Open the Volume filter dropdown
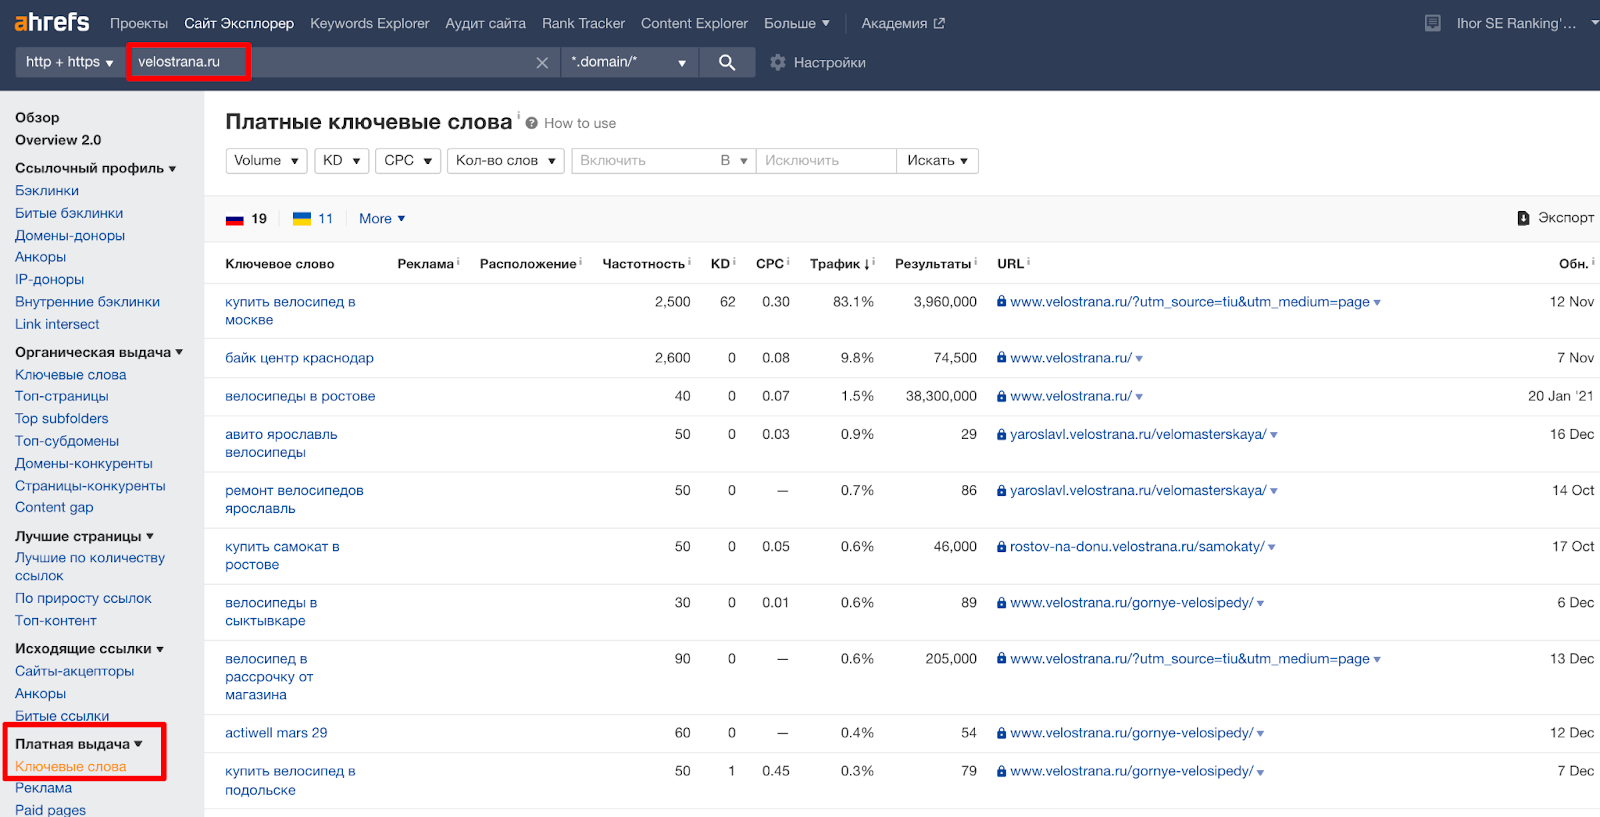 (x=267, y=161)
